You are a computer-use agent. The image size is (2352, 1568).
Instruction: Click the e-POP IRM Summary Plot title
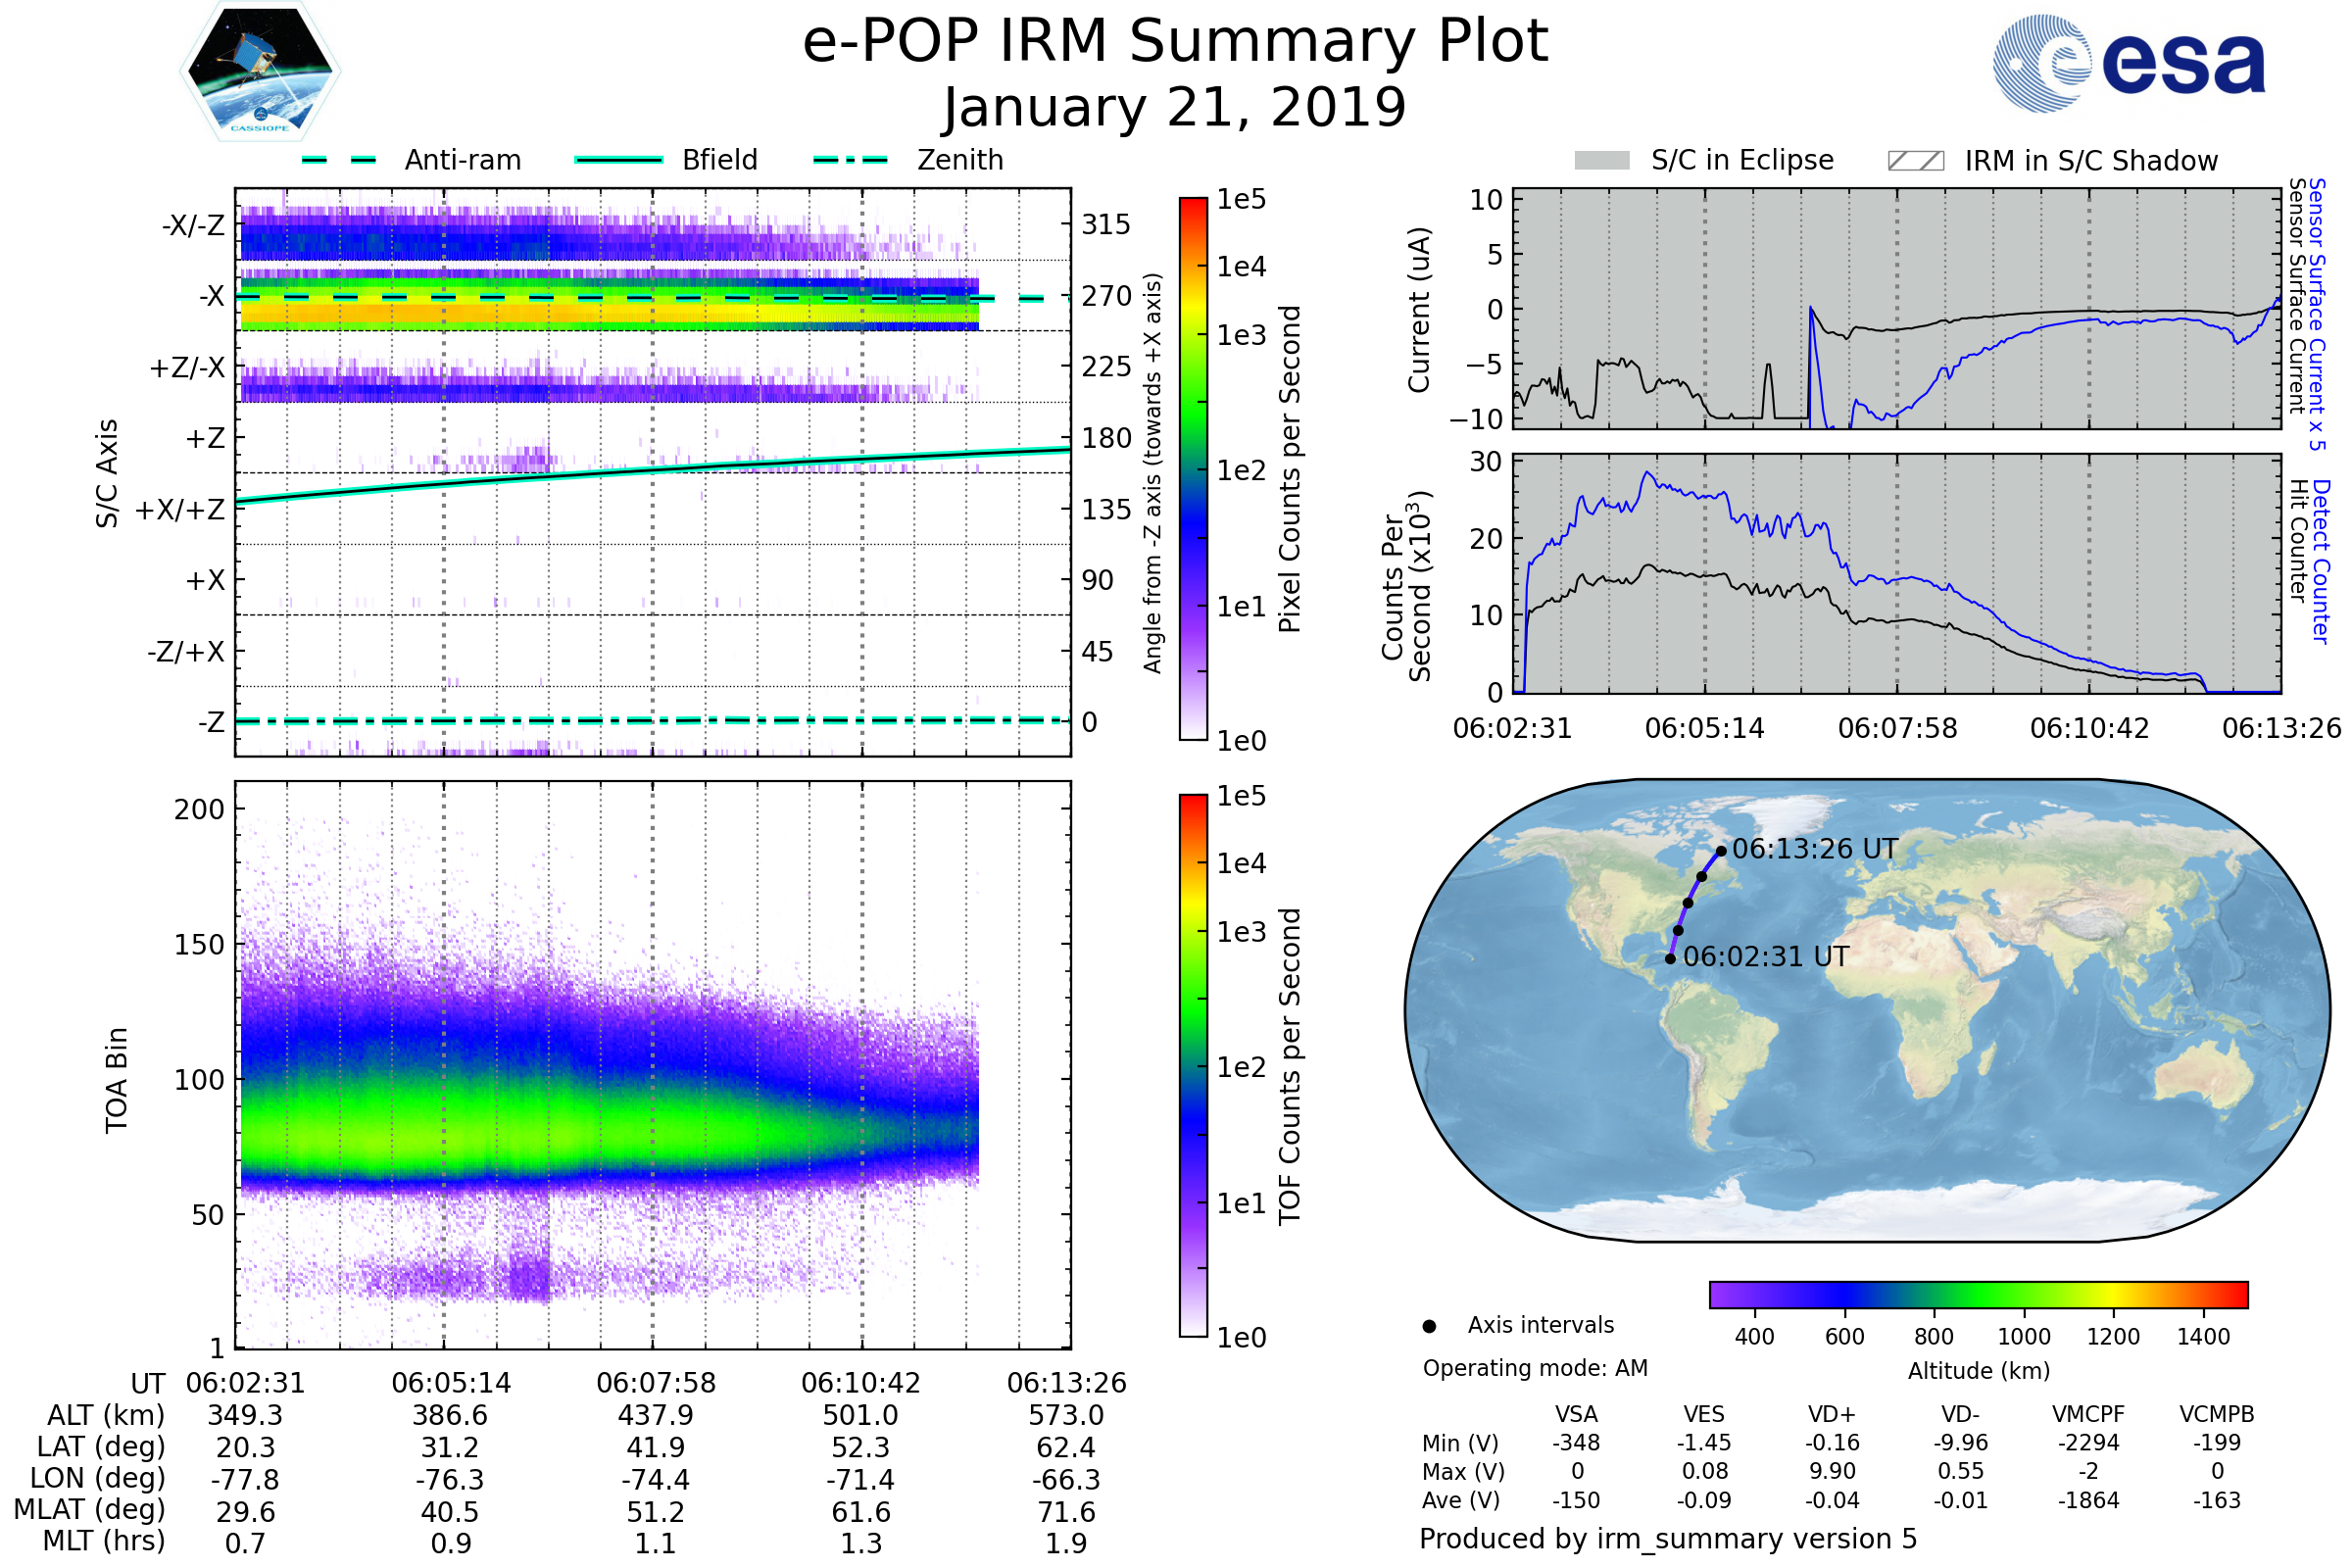click(x=1175, y=42)
